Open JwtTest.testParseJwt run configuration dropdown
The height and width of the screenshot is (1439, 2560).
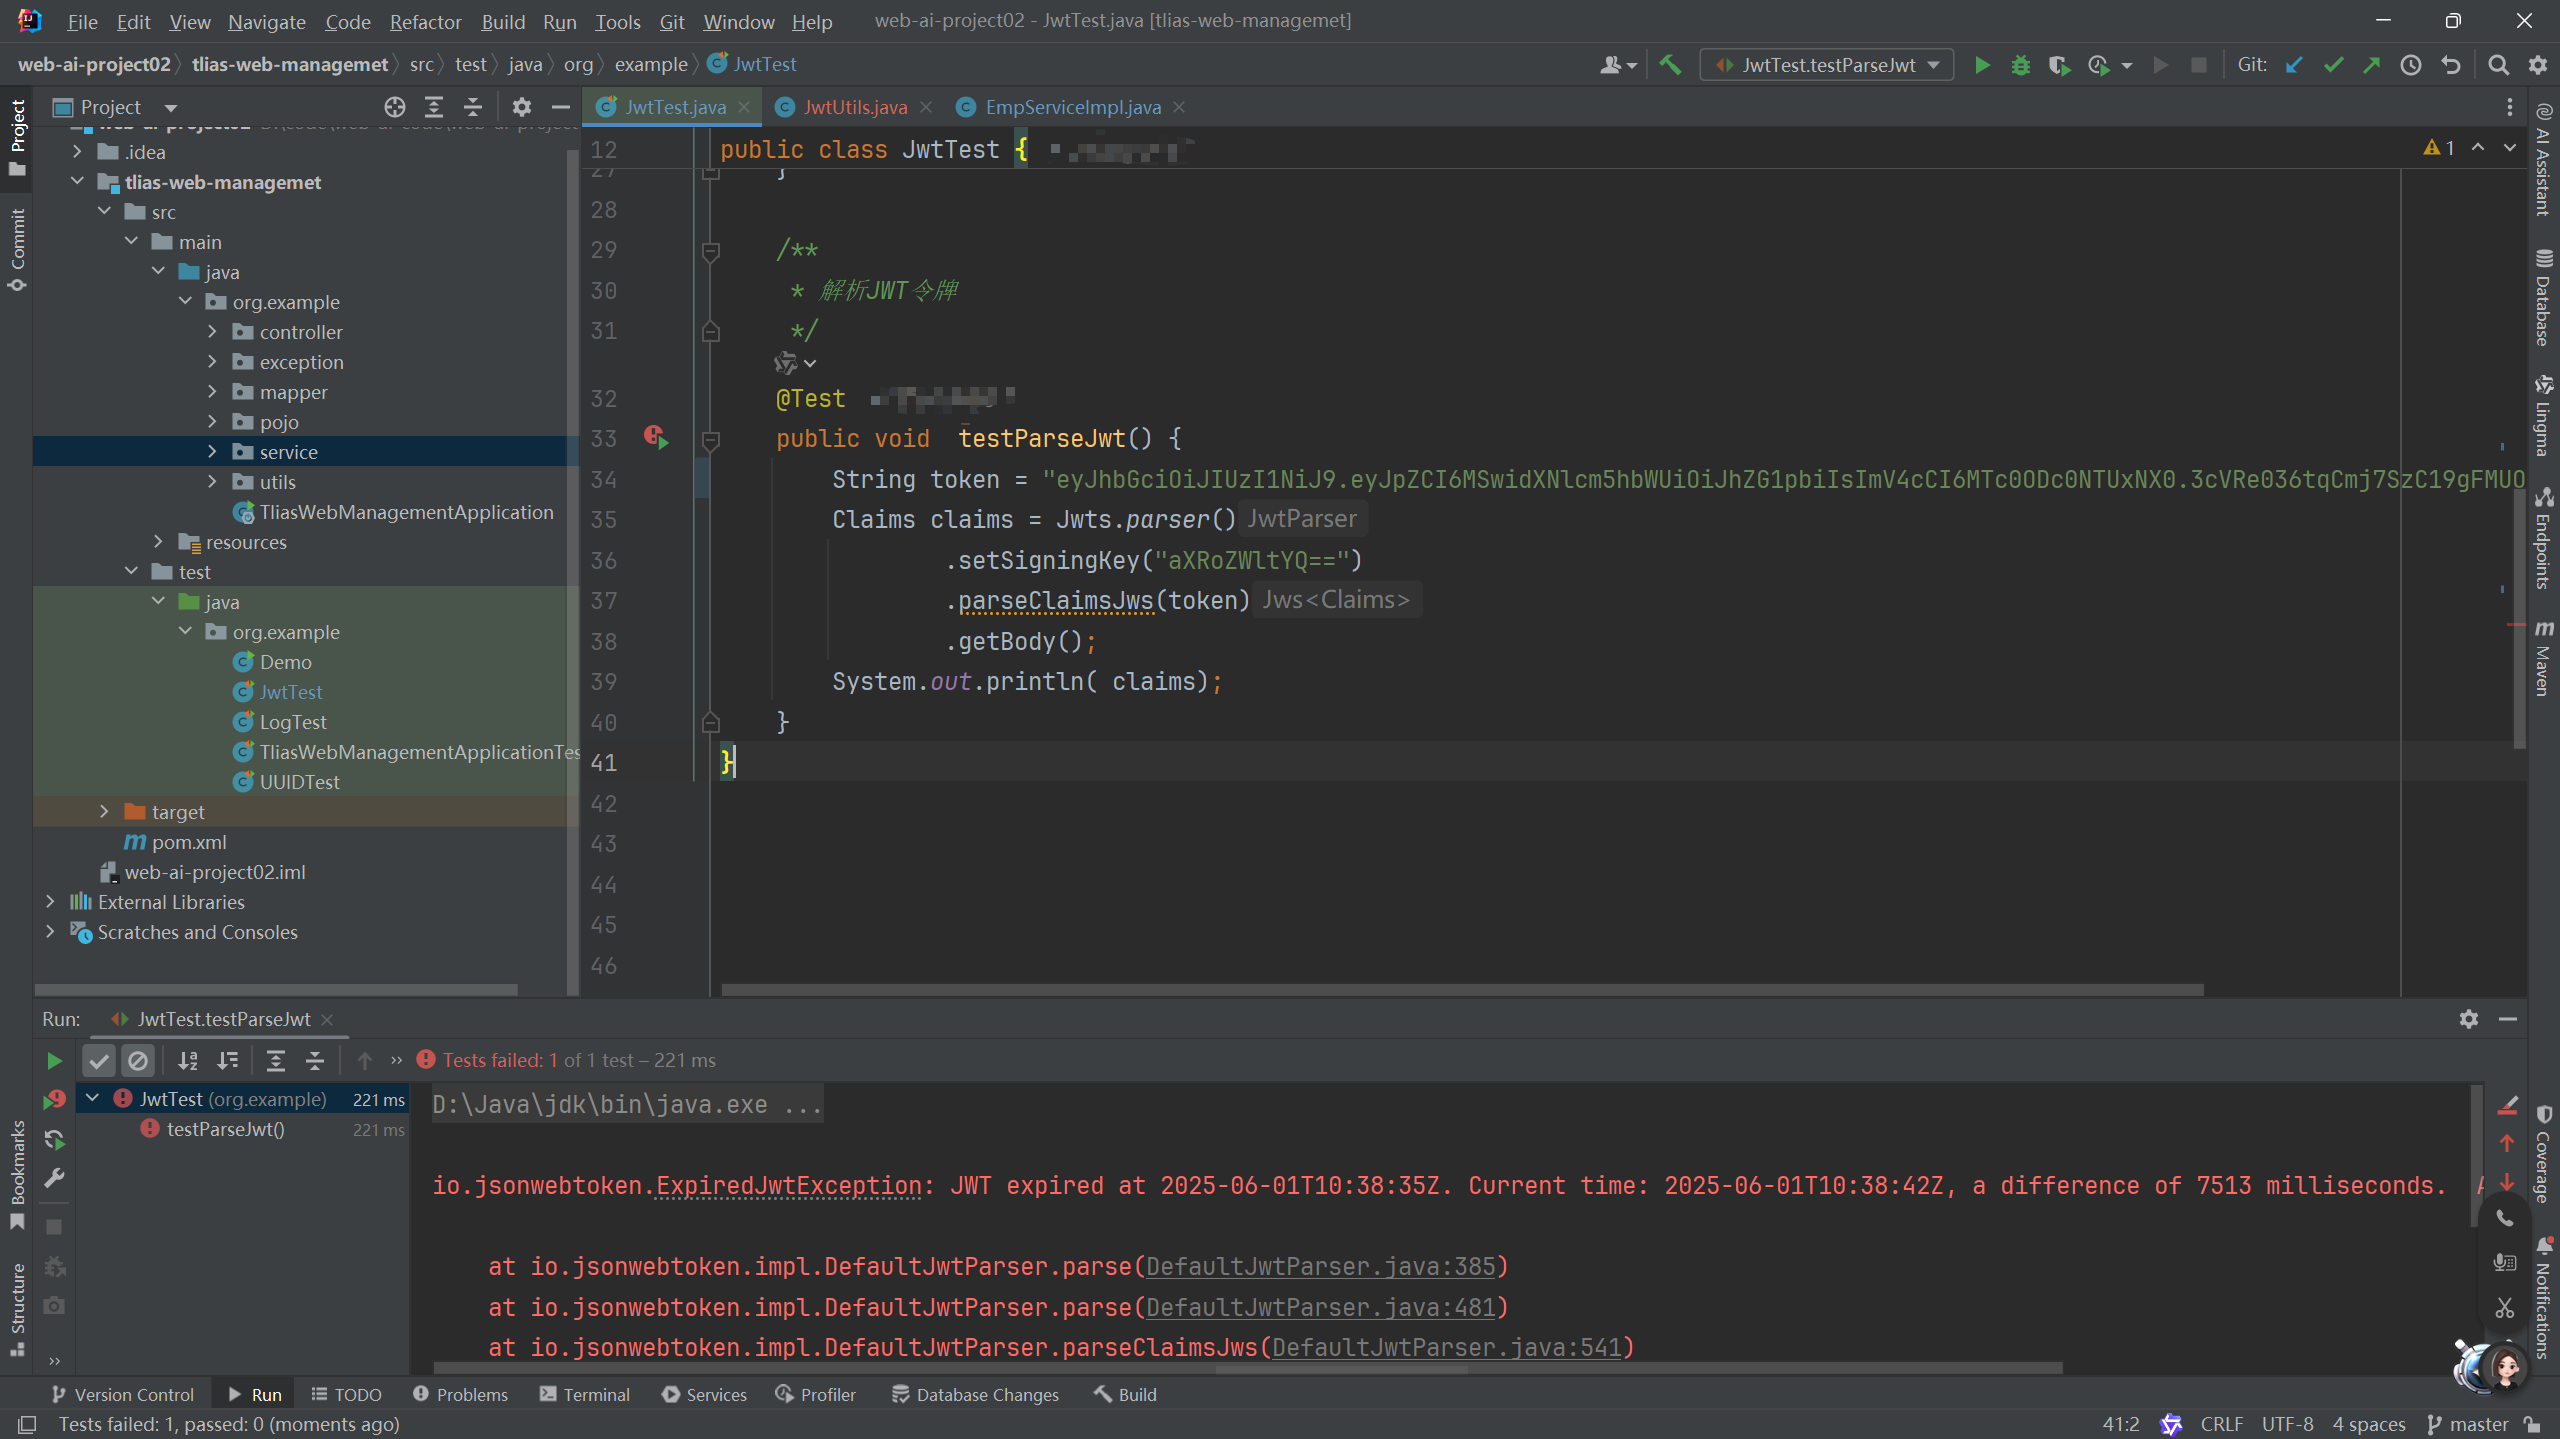pyautogui.click(x=1828, y=65)
